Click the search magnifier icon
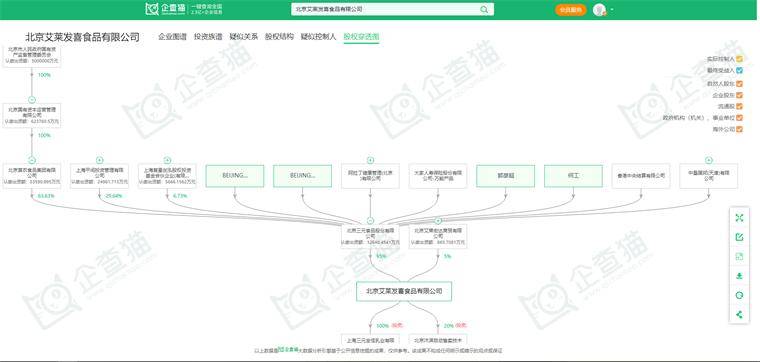The width and height of the screenshot is (760, 362). [484, 9]
